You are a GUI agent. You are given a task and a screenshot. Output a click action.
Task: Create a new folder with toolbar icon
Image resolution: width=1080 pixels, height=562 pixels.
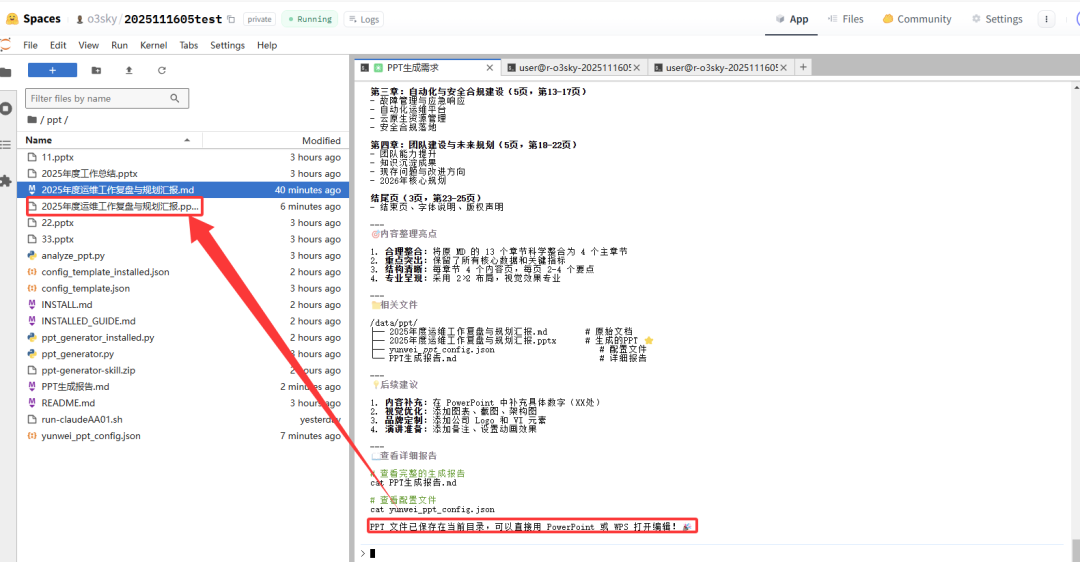96,70
